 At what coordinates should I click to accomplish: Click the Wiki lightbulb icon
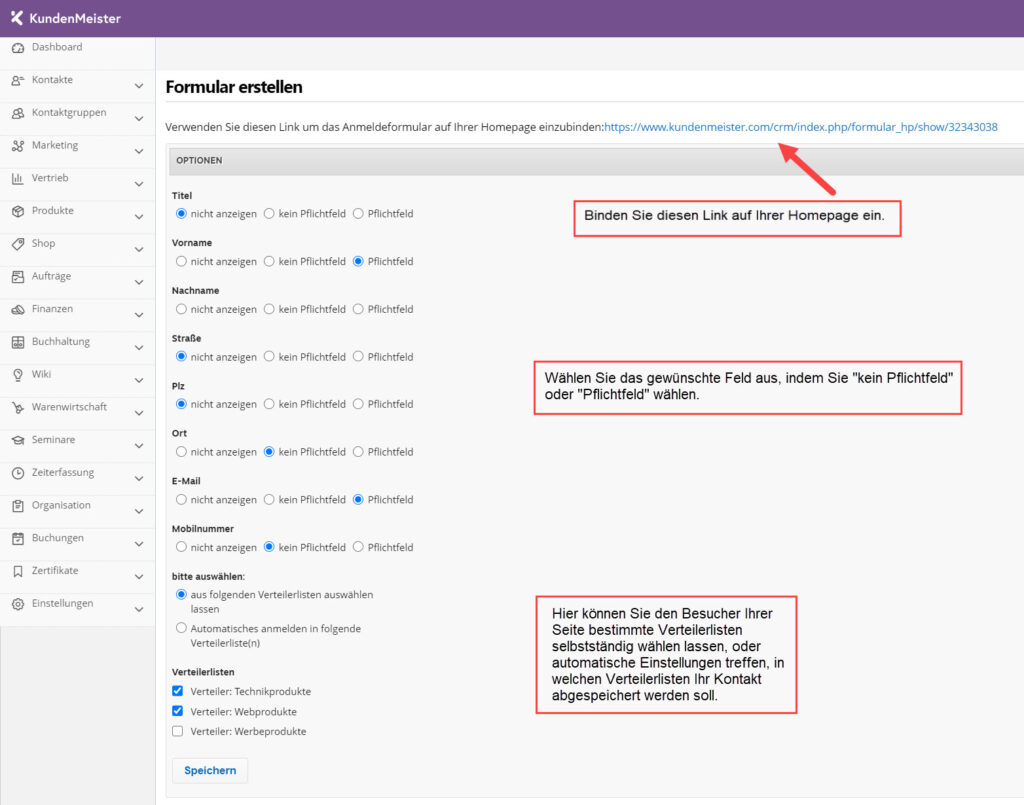click(x=18, y=375)
